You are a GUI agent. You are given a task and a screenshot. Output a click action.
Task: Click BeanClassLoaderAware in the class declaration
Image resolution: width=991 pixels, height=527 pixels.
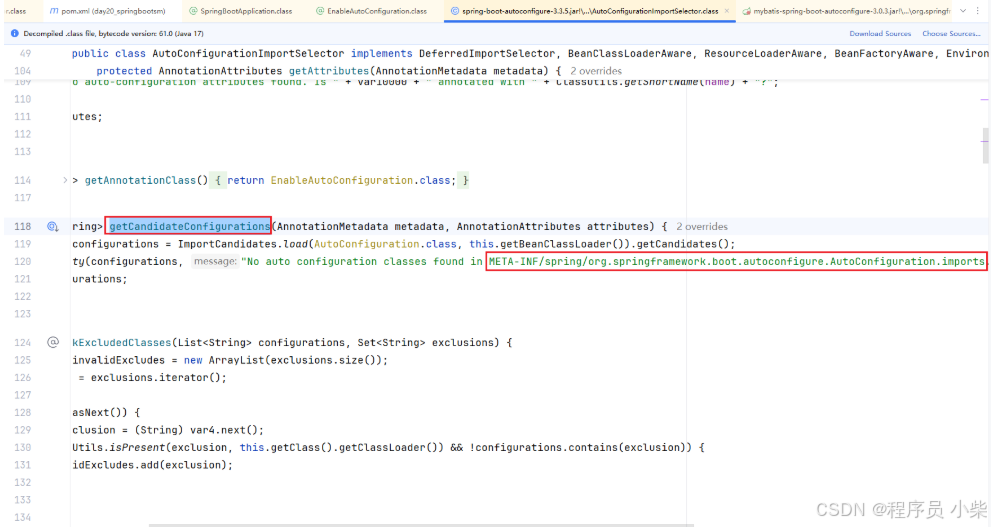[629, 54]
